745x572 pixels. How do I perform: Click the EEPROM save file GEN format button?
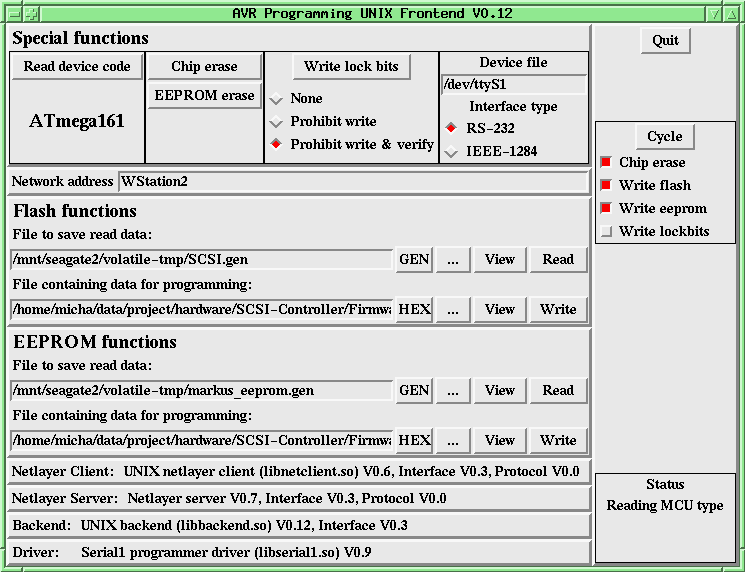pyautogui.click(x=414, y=391)
